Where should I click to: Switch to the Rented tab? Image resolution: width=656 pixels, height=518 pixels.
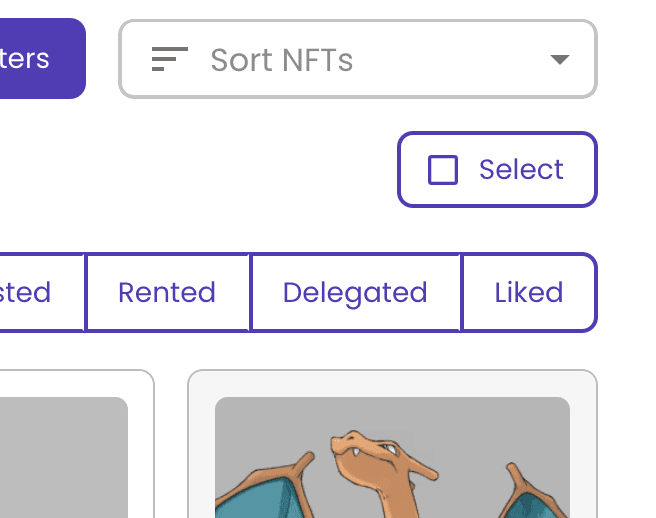[167, 292]
